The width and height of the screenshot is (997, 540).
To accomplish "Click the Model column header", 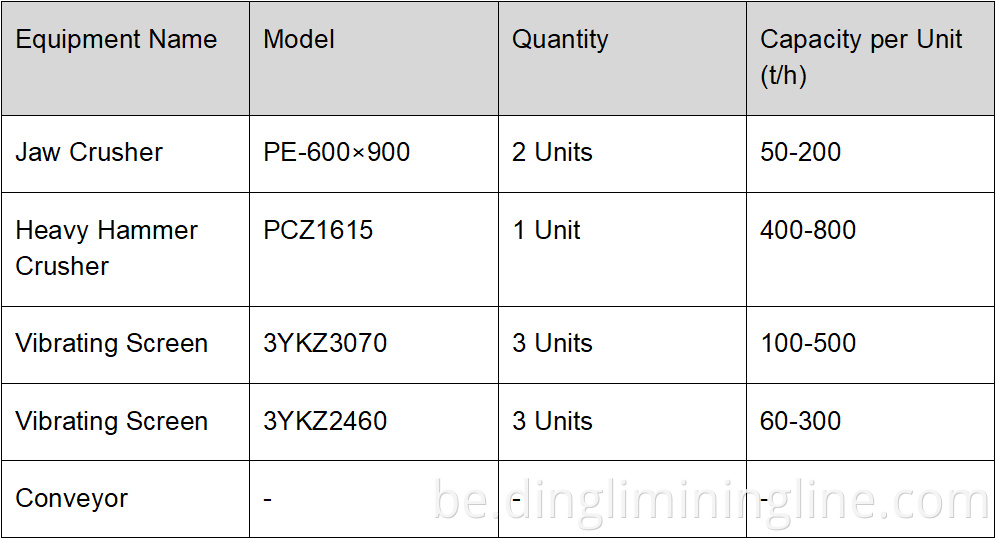I will coord(299,40).
